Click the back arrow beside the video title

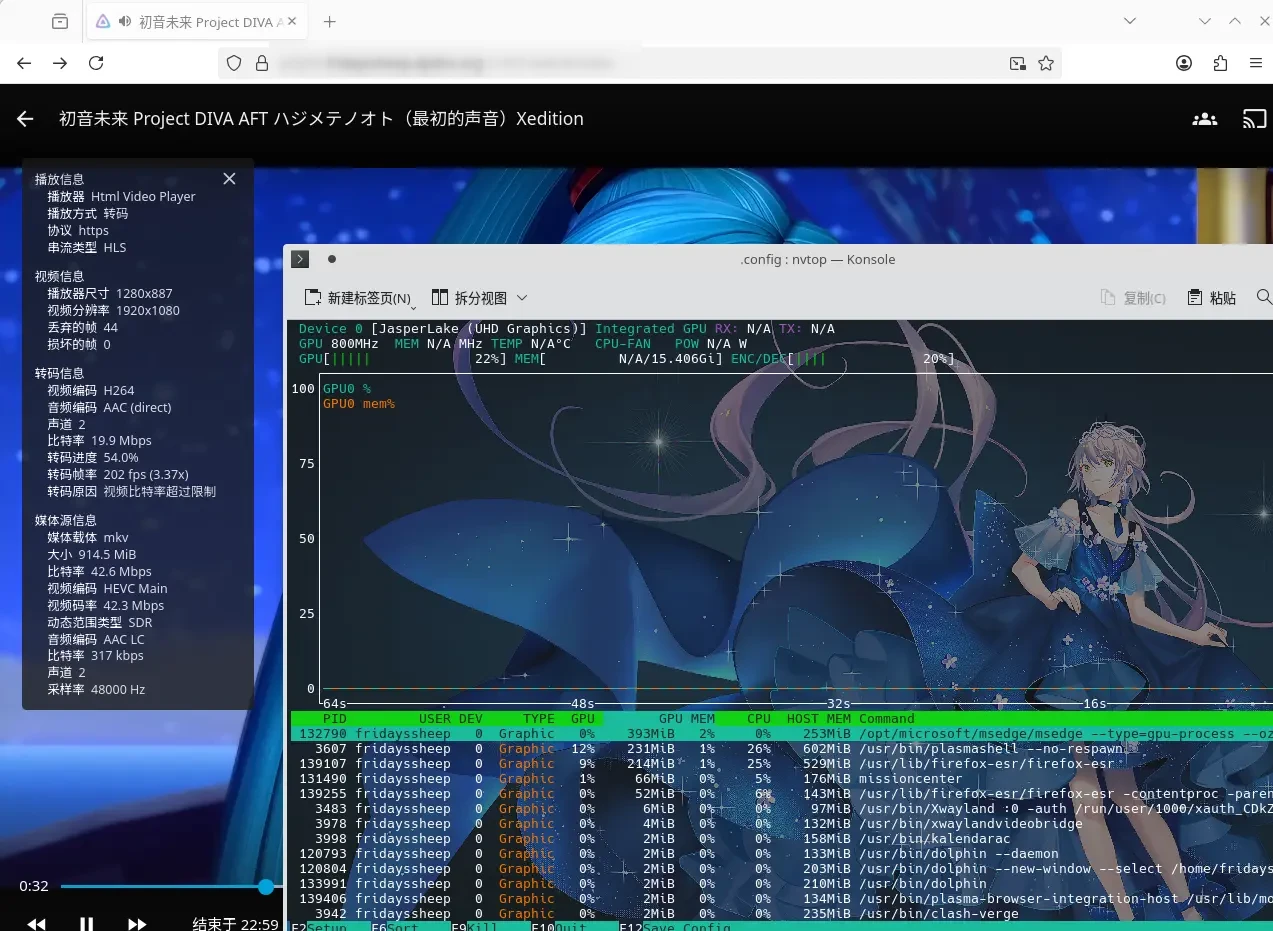[x=24, y=118]
